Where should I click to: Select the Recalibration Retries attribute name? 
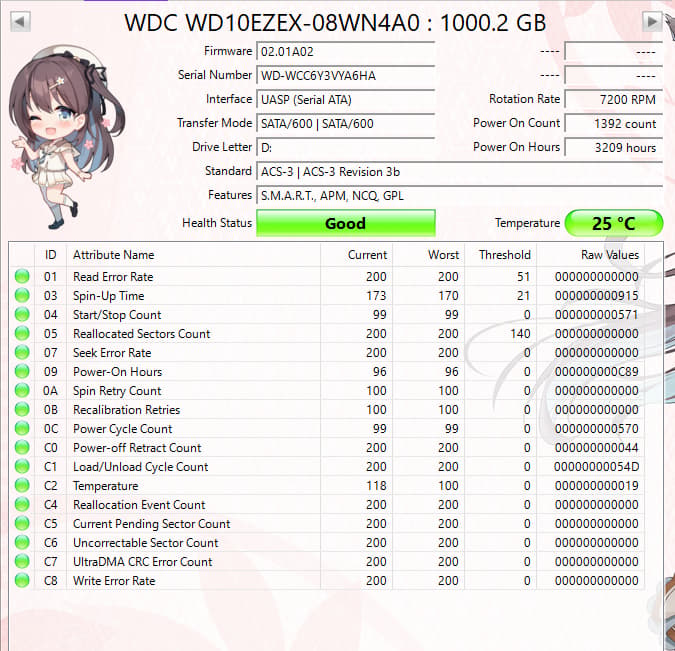point(127,409)
